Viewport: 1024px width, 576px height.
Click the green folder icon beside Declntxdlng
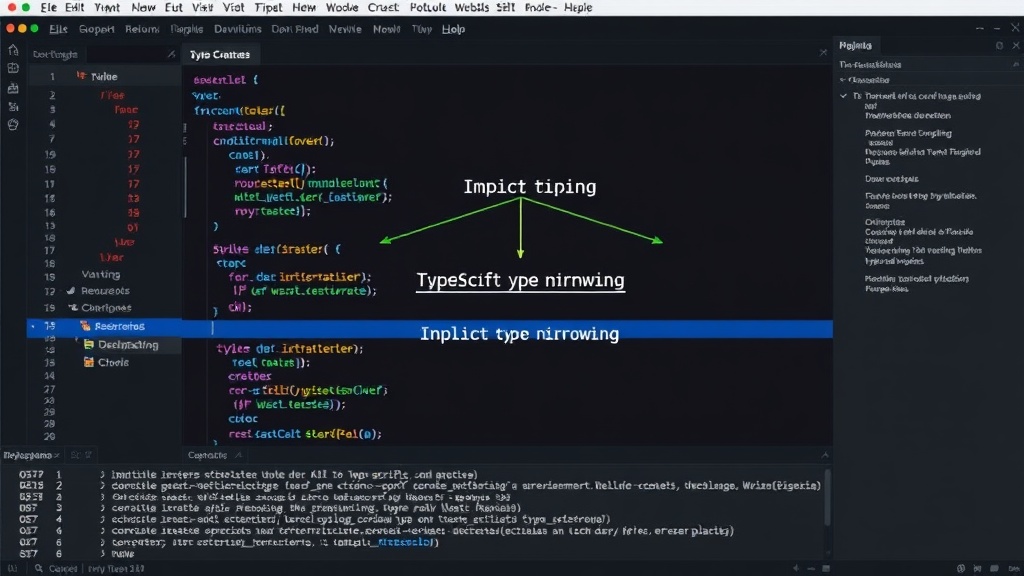(89, 344)
